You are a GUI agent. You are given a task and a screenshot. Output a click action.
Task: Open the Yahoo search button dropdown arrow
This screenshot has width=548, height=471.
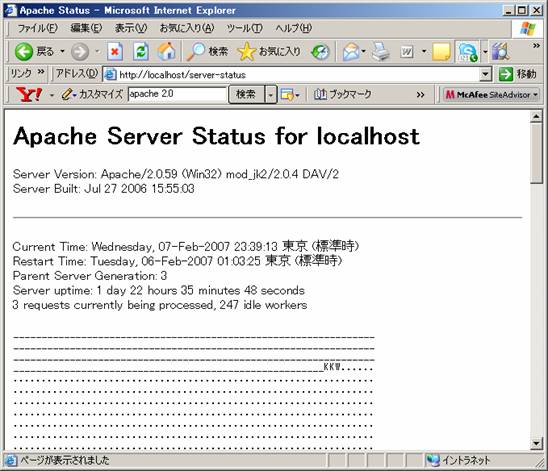[x=271, y=94]
